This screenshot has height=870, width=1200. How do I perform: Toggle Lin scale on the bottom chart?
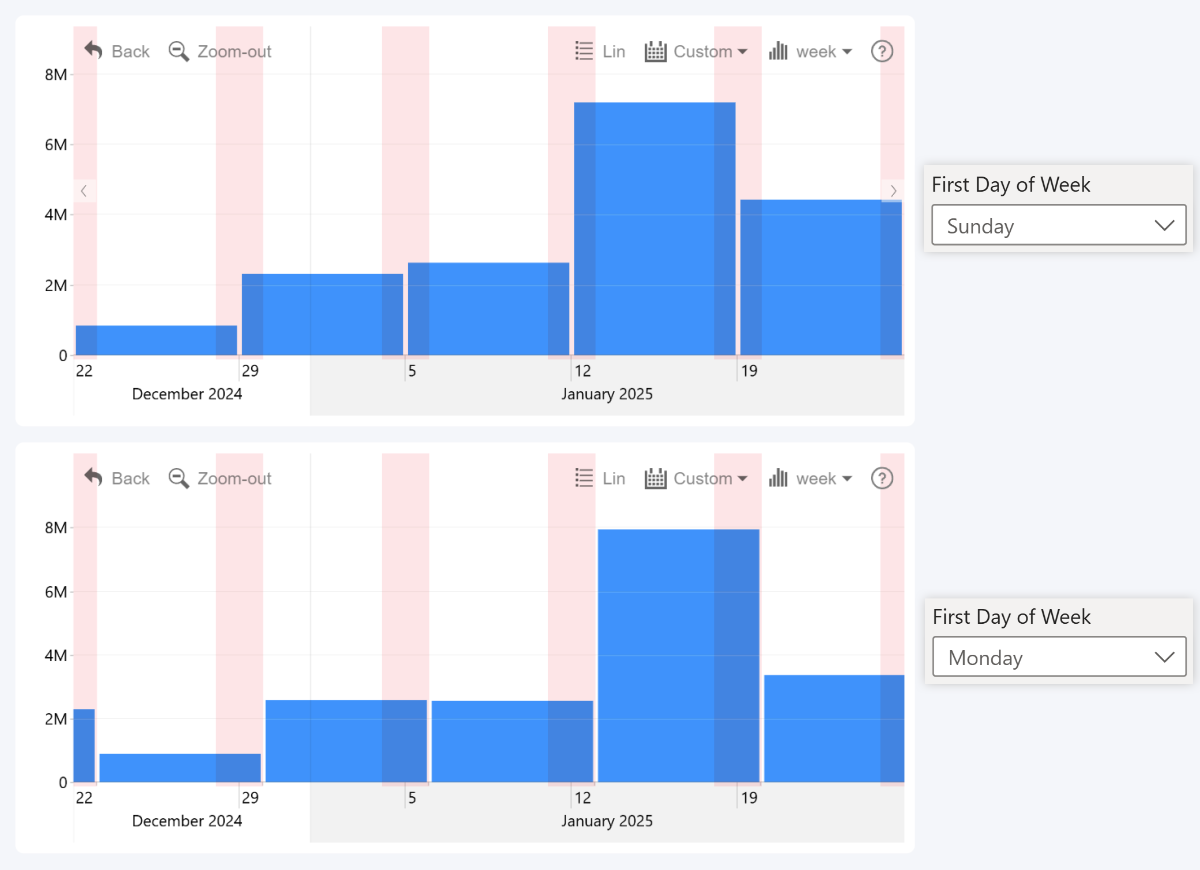(x=613, y=478)
